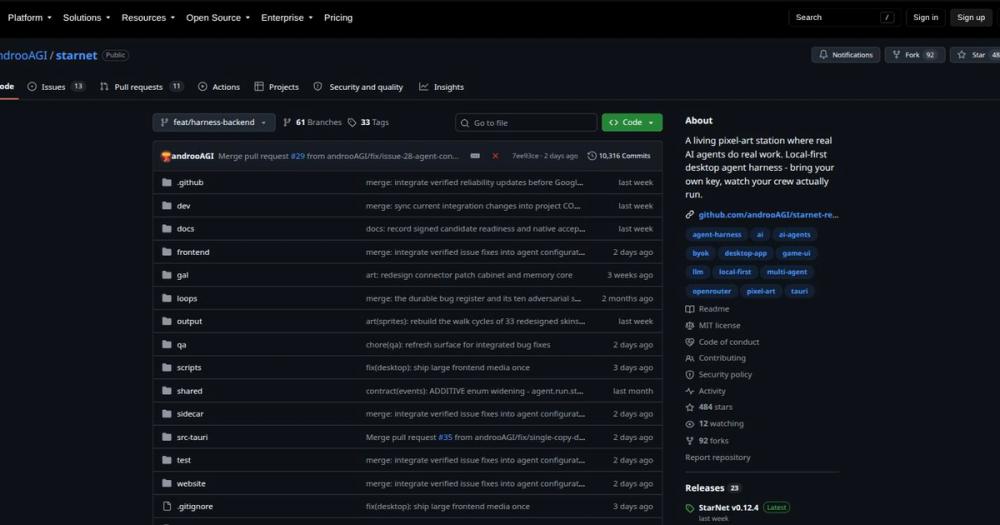The image size is (1000, 525).
Task: Open the docs folder icon
Action: coord(167,228)
